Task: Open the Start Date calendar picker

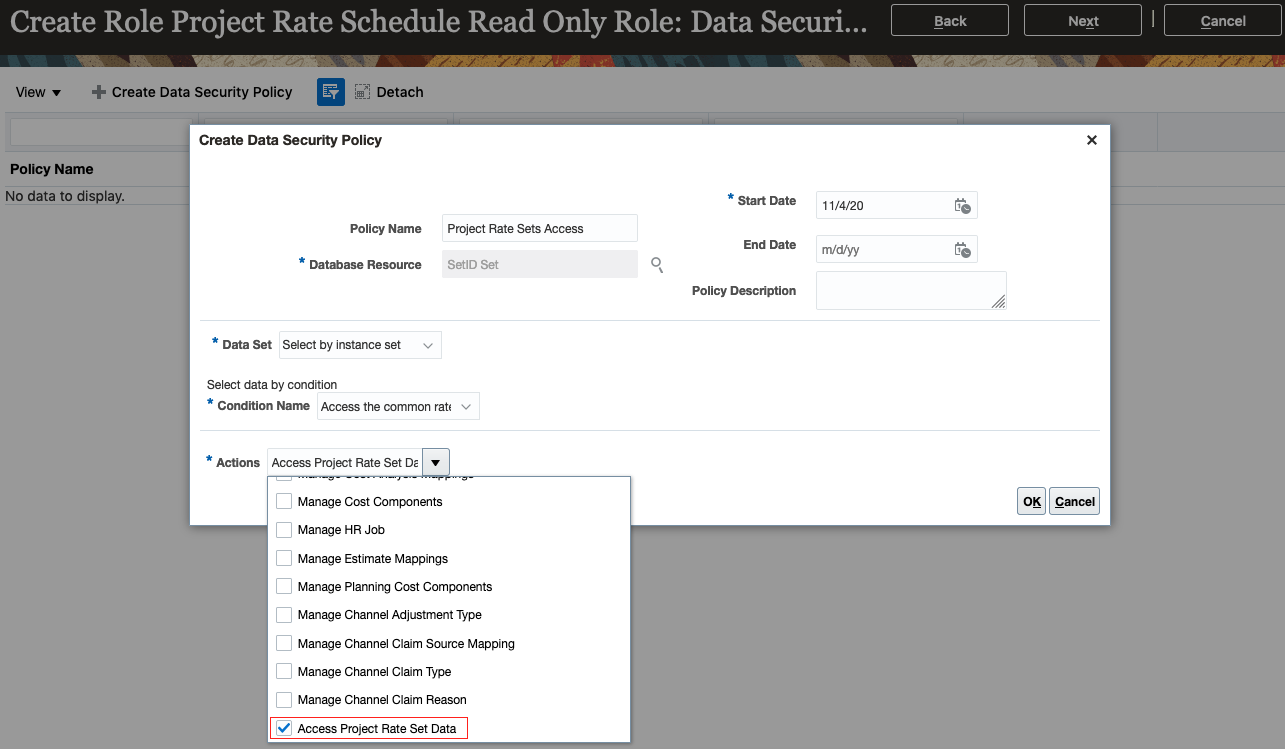Action: (962, 206)
